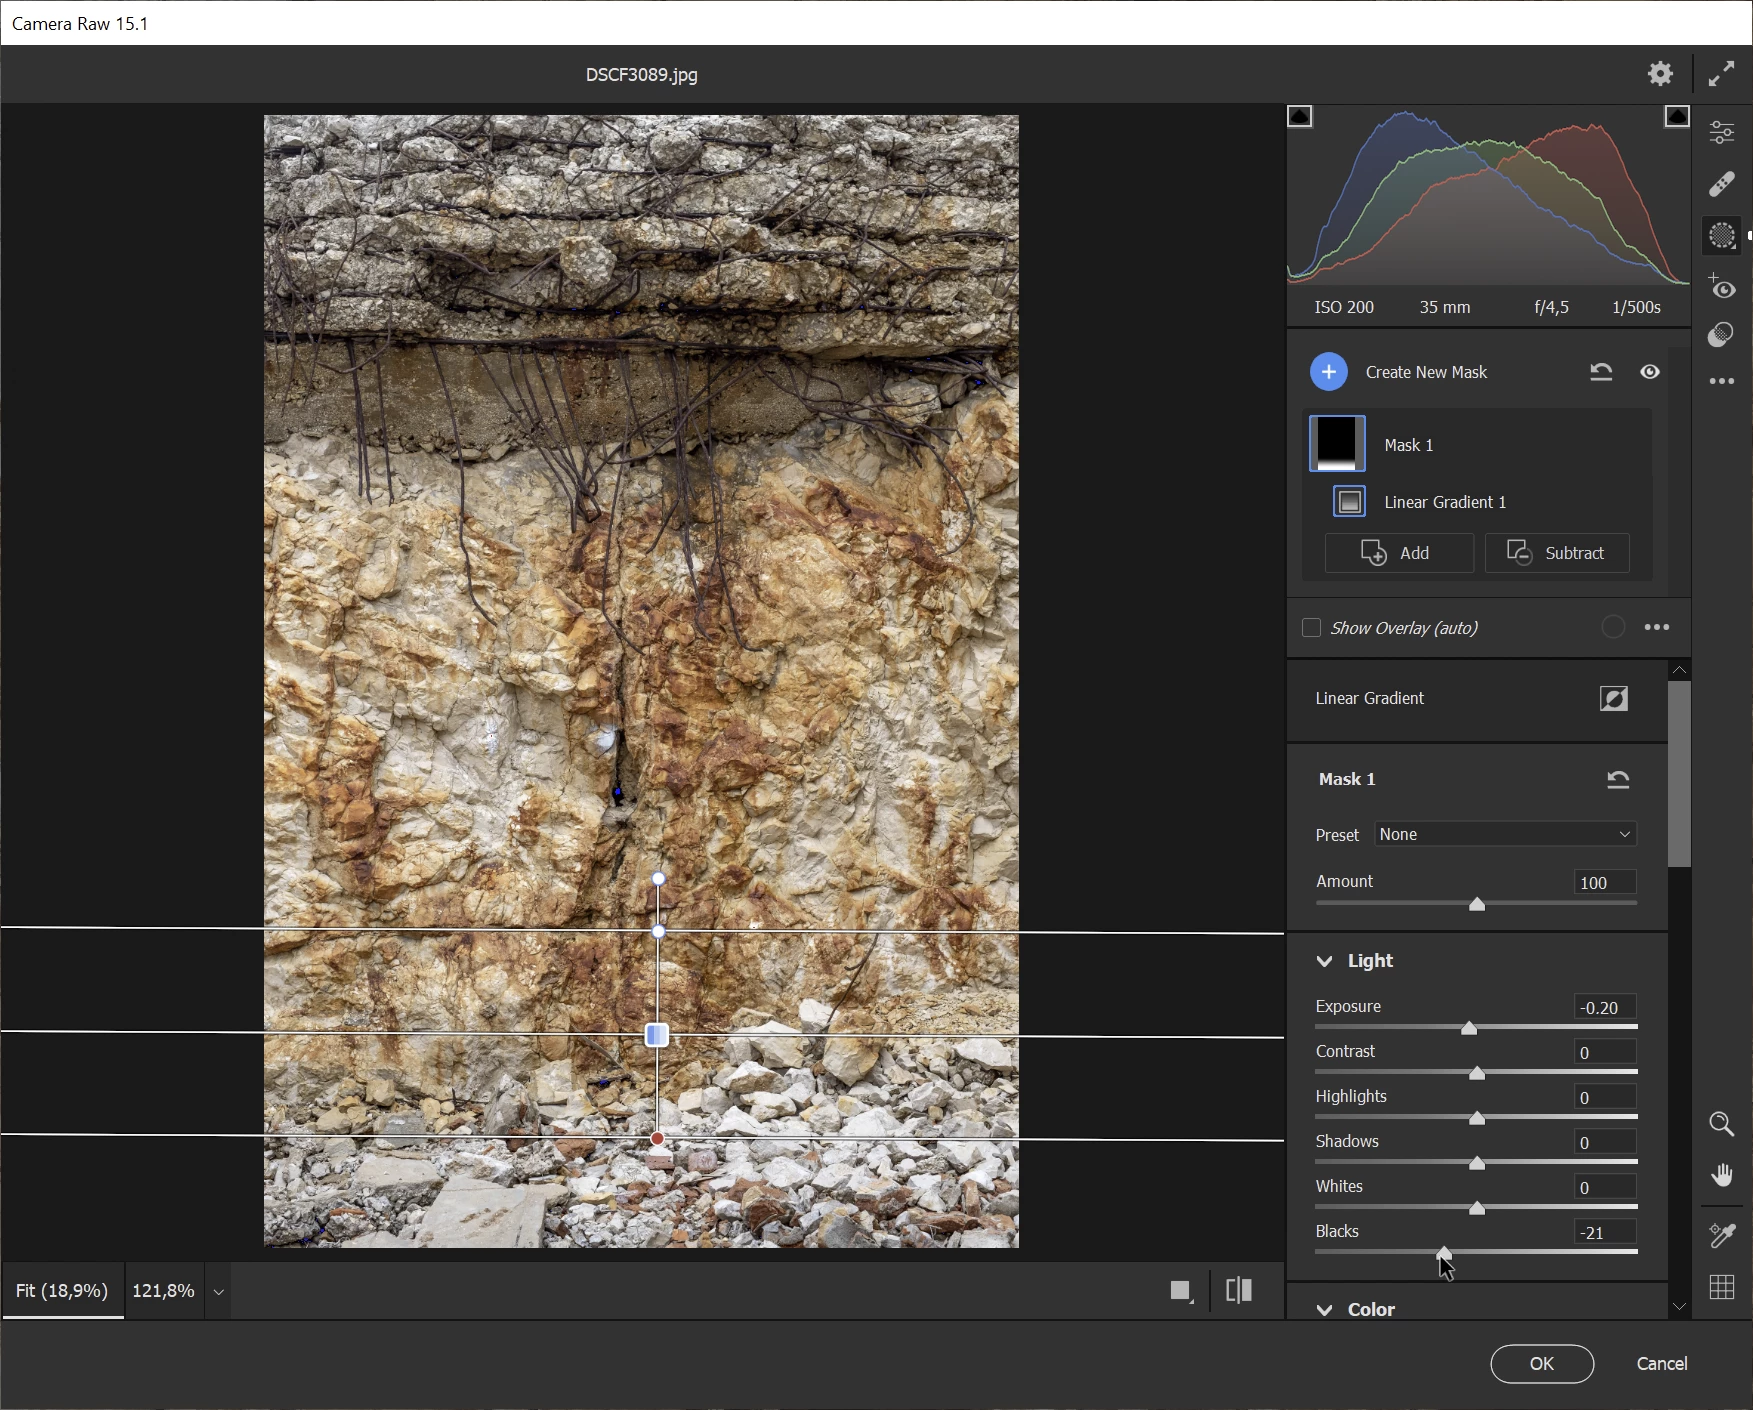Select the Red Eye removal tool
This screenshot has height=1410, width=1753.
(x=1721, y=288)
